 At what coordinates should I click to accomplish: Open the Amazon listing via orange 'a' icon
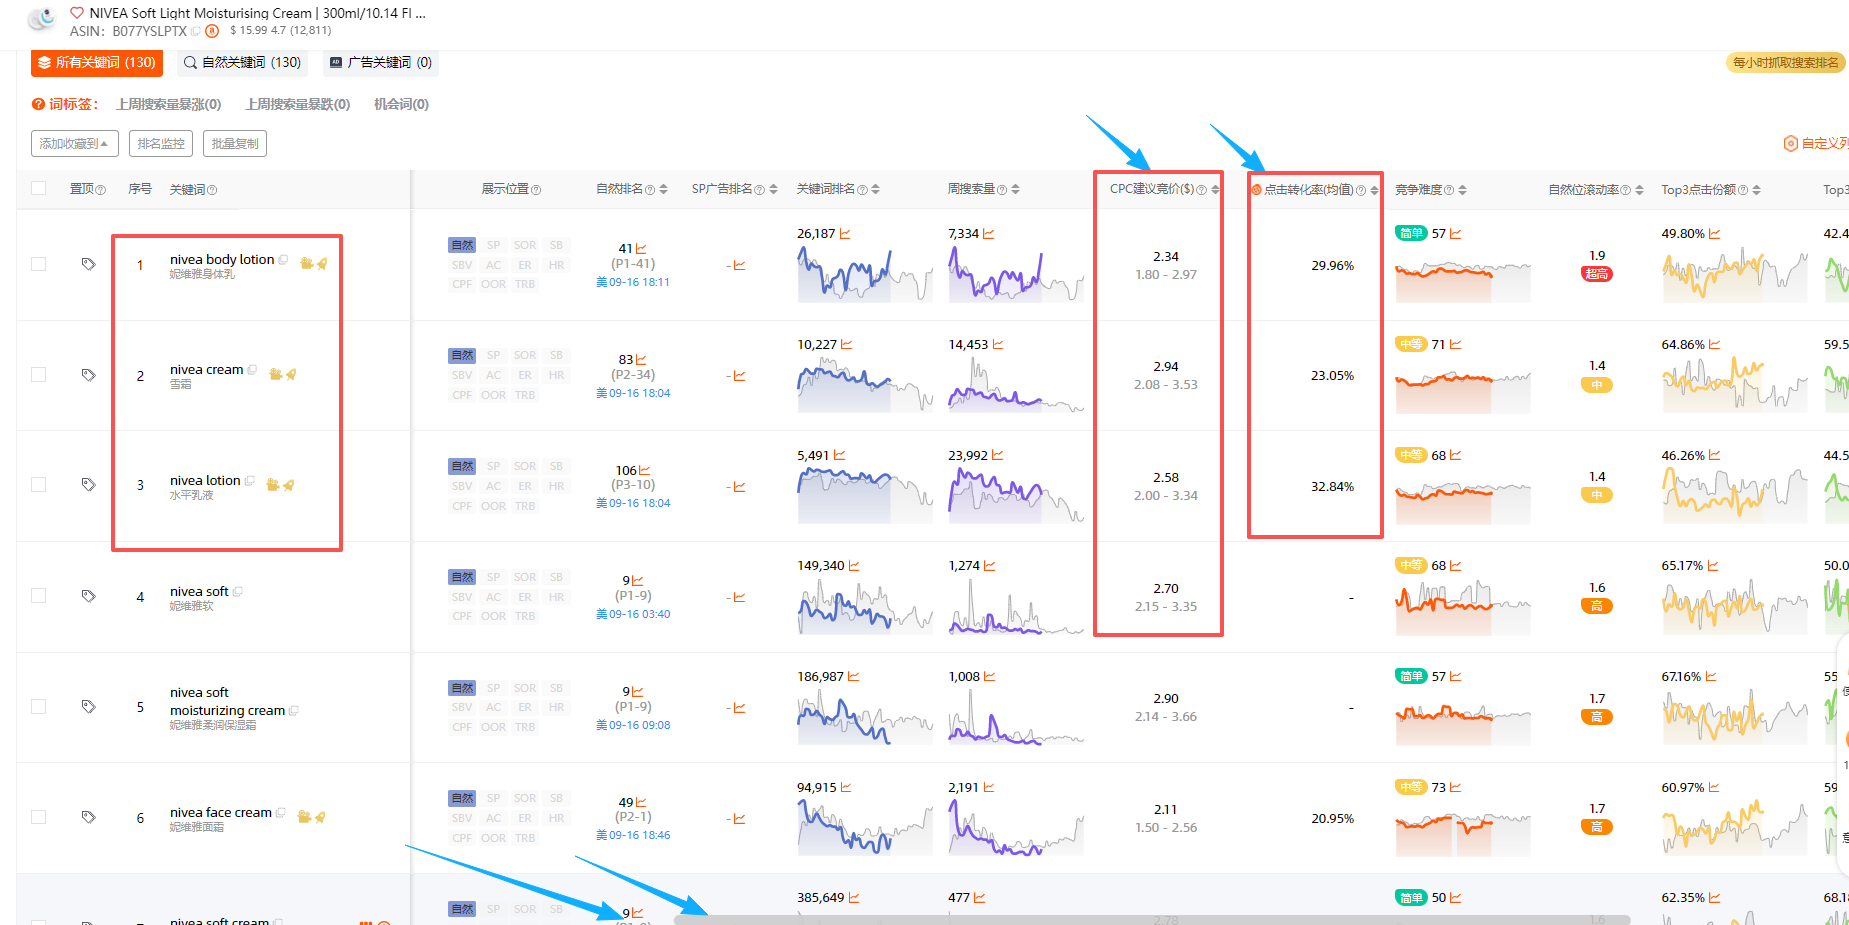pos(212,31)
